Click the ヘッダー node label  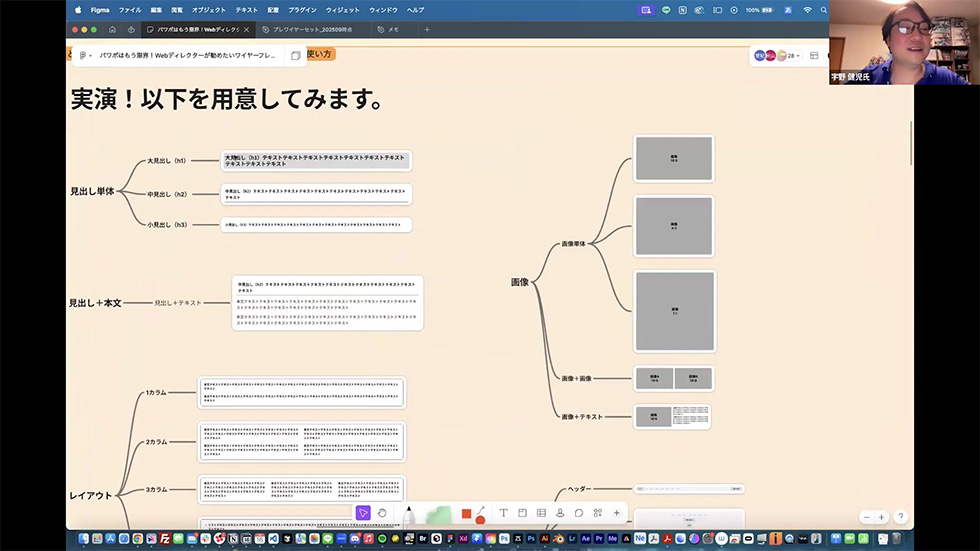(579, 489)
